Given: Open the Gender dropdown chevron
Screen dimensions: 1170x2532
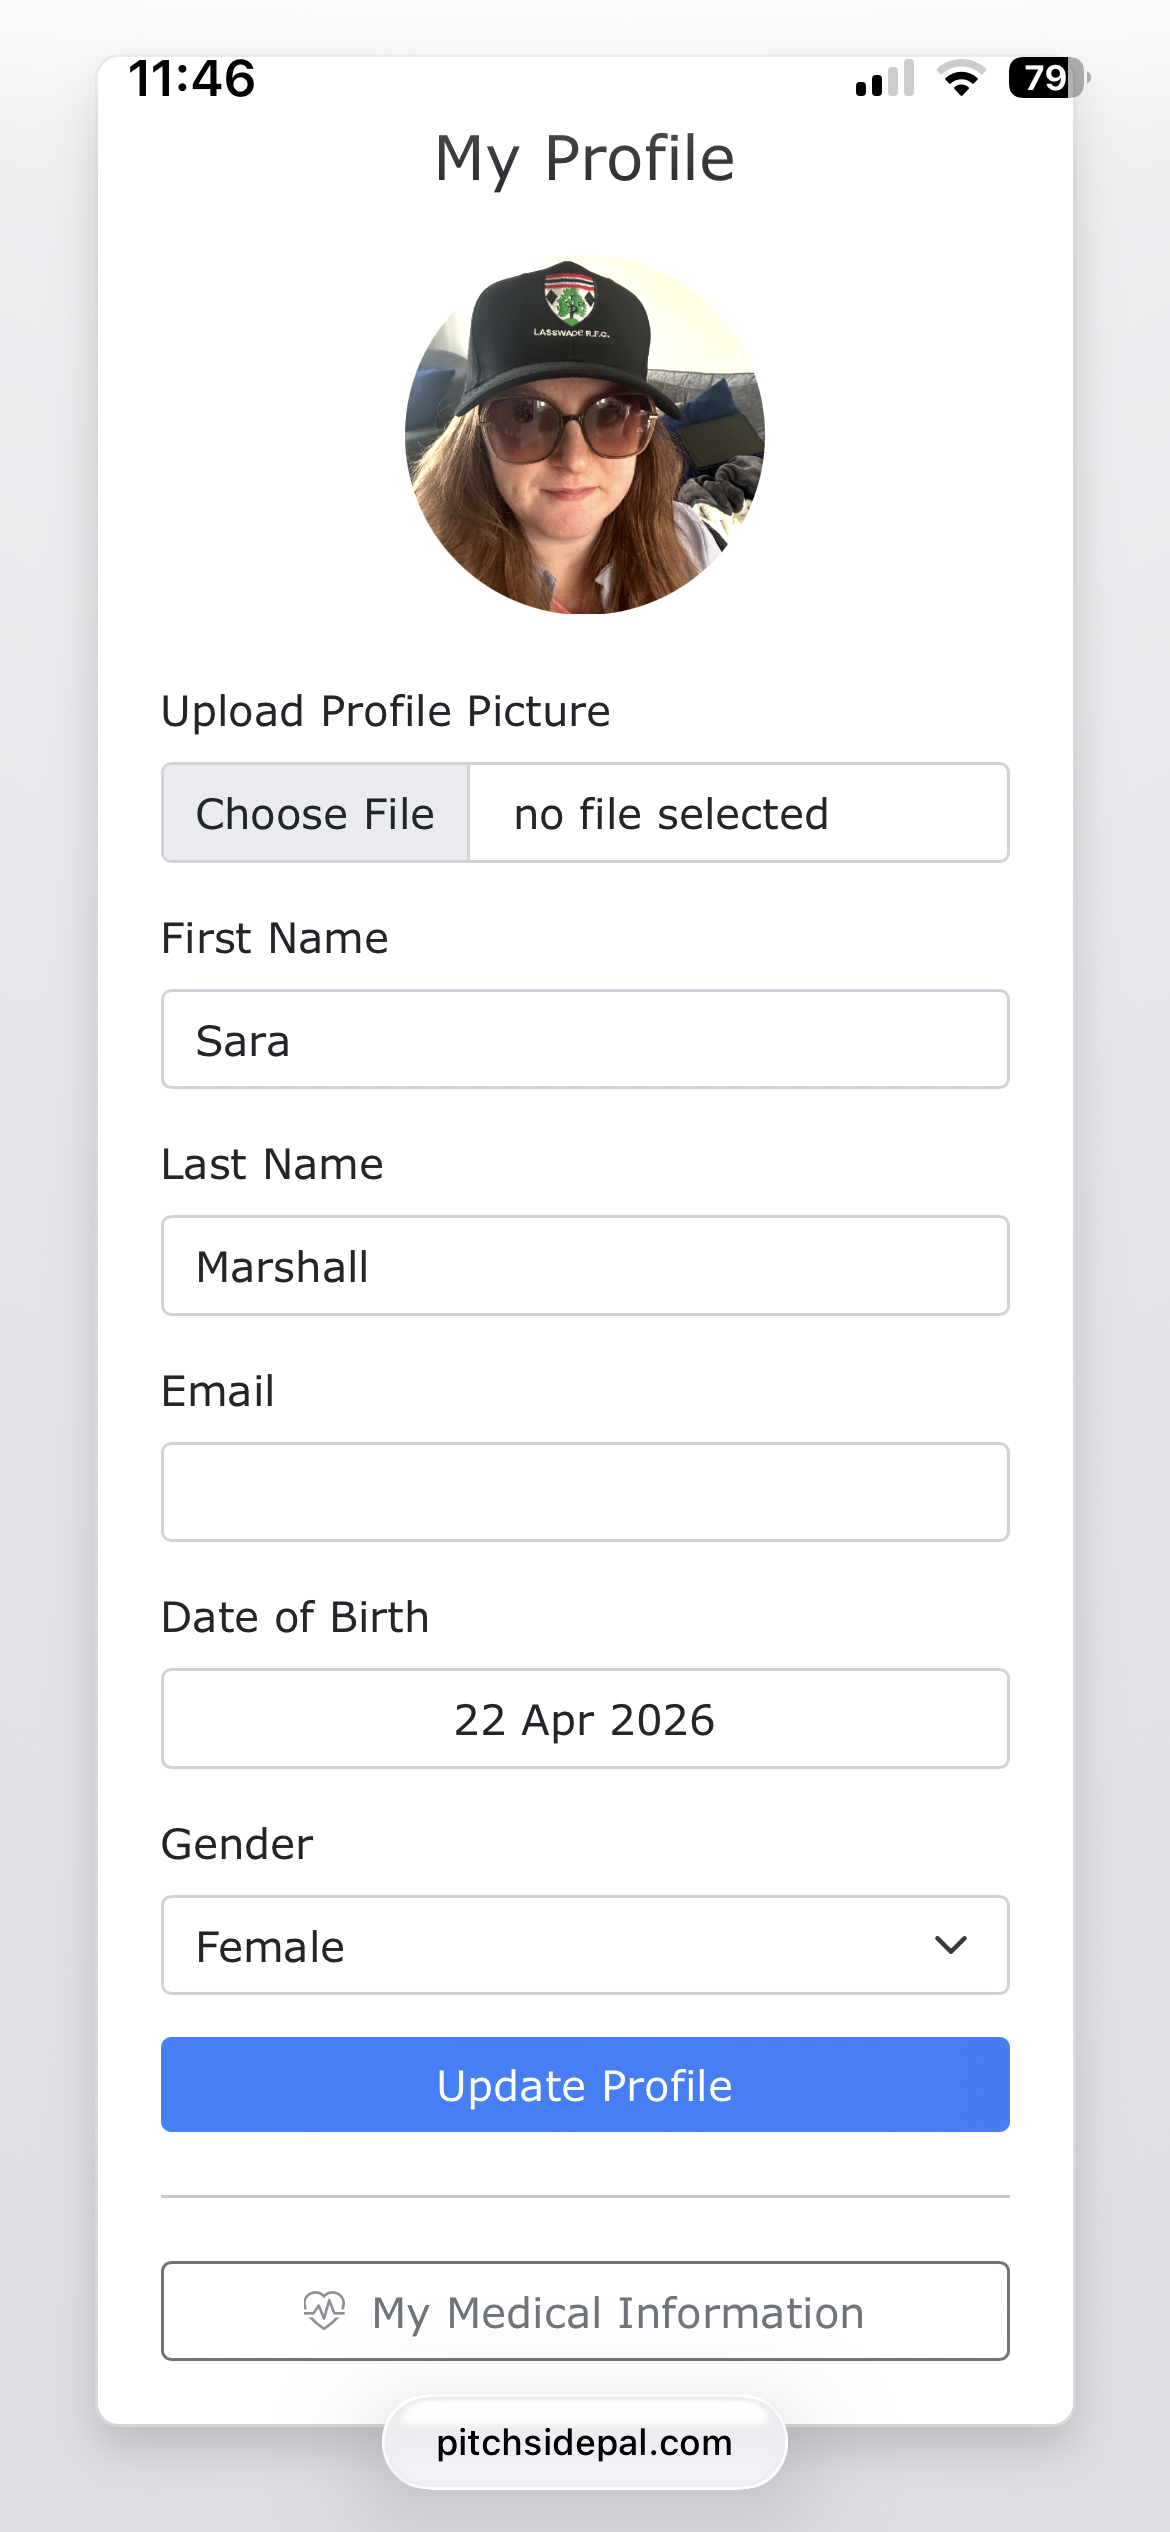Looking at the screenshot, I should 950,1944.
